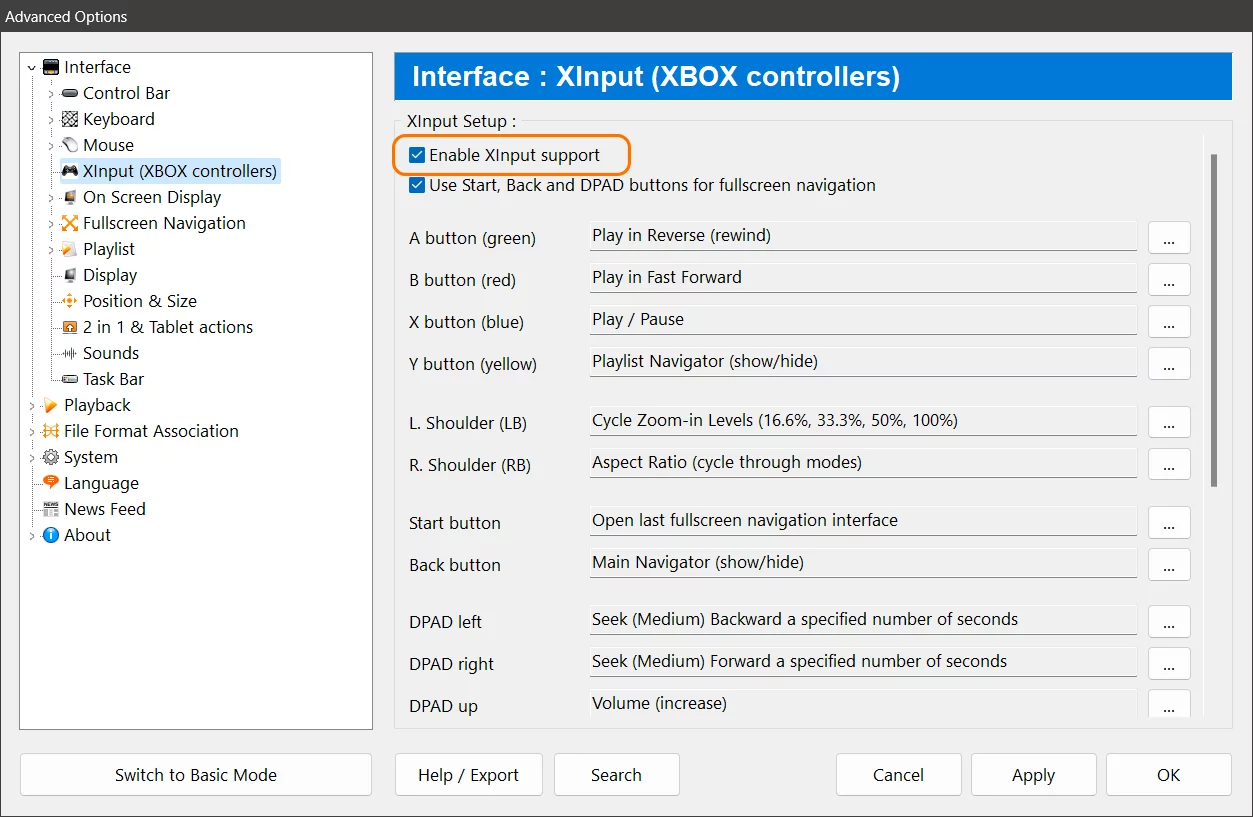Click the Display monitor icon
1253x817 pixels.
[70, 275]
